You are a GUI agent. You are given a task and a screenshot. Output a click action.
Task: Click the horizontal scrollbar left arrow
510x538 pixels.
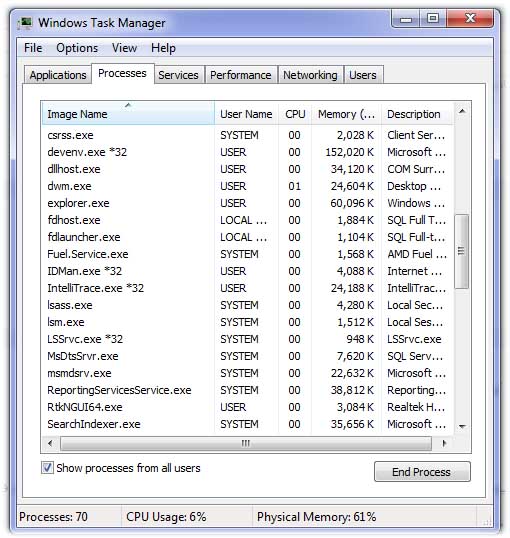pyautogui.click(x=50, y=443)
